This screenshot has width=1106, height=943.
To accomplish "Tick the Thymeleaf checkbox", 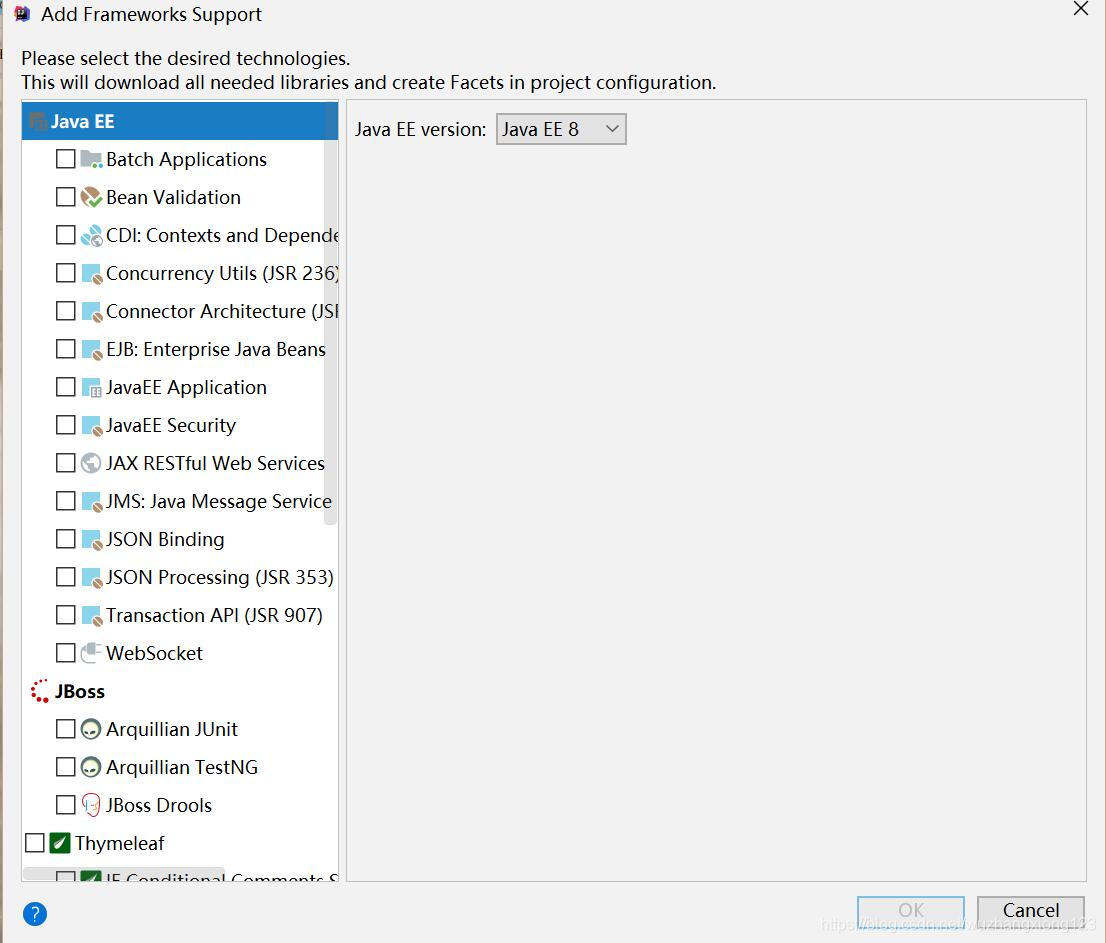I will [35, 844].
